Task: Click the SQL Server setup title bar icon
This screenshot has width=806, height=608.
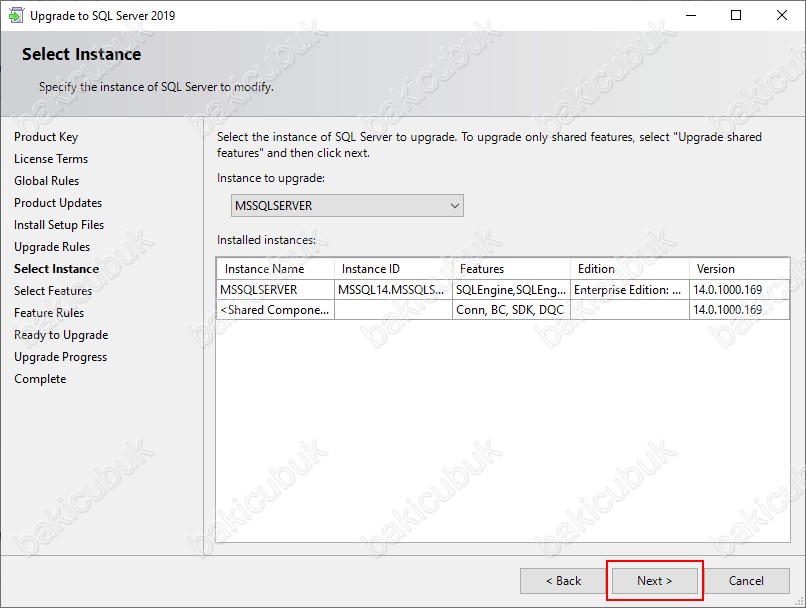Action: [16, 15]
